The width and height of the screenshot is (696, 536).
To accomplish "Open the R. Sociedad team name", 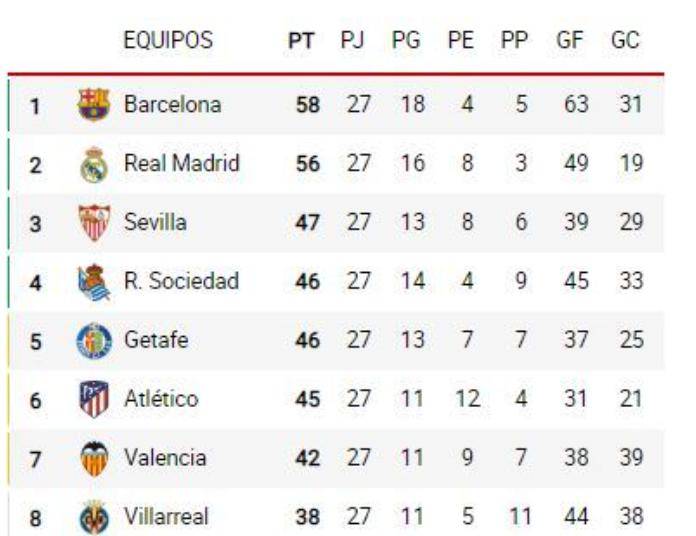I will click(181, 281).
